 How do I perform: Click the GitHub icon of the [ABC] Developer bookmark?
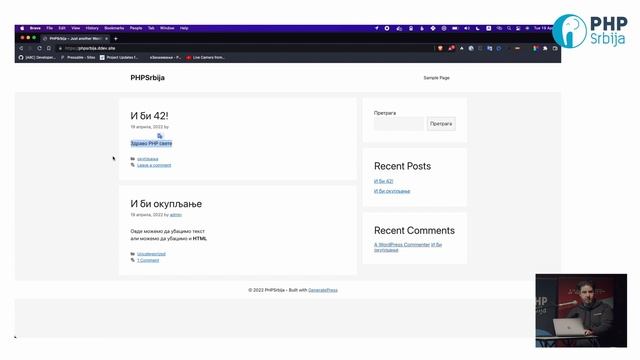pyautogui.click(x=21, y=58)
